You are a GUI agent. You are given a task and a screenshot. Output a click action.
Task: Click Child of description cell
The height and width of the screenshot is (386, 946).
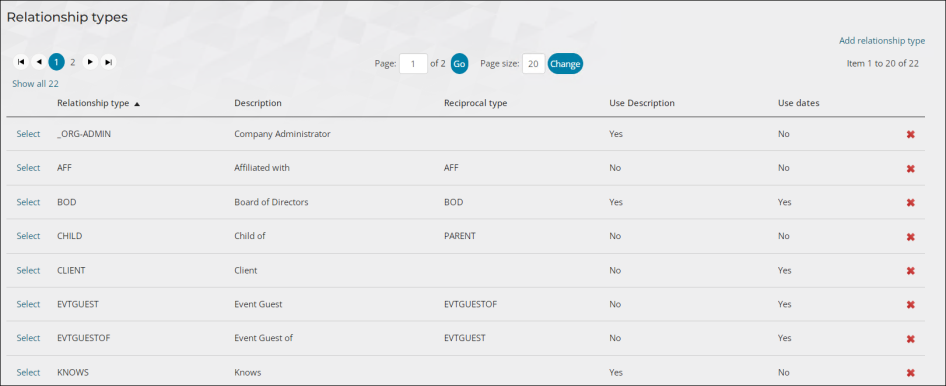[x=250, y=236]
